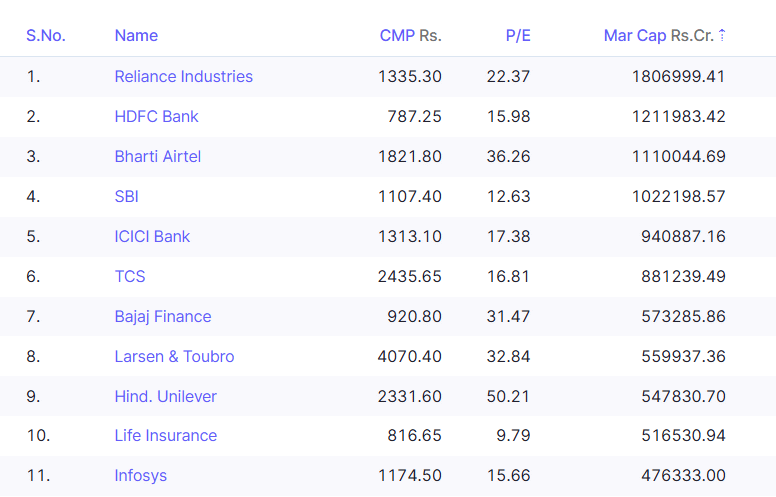Open the Bajaj Finance page link

[x=163, y=316]
